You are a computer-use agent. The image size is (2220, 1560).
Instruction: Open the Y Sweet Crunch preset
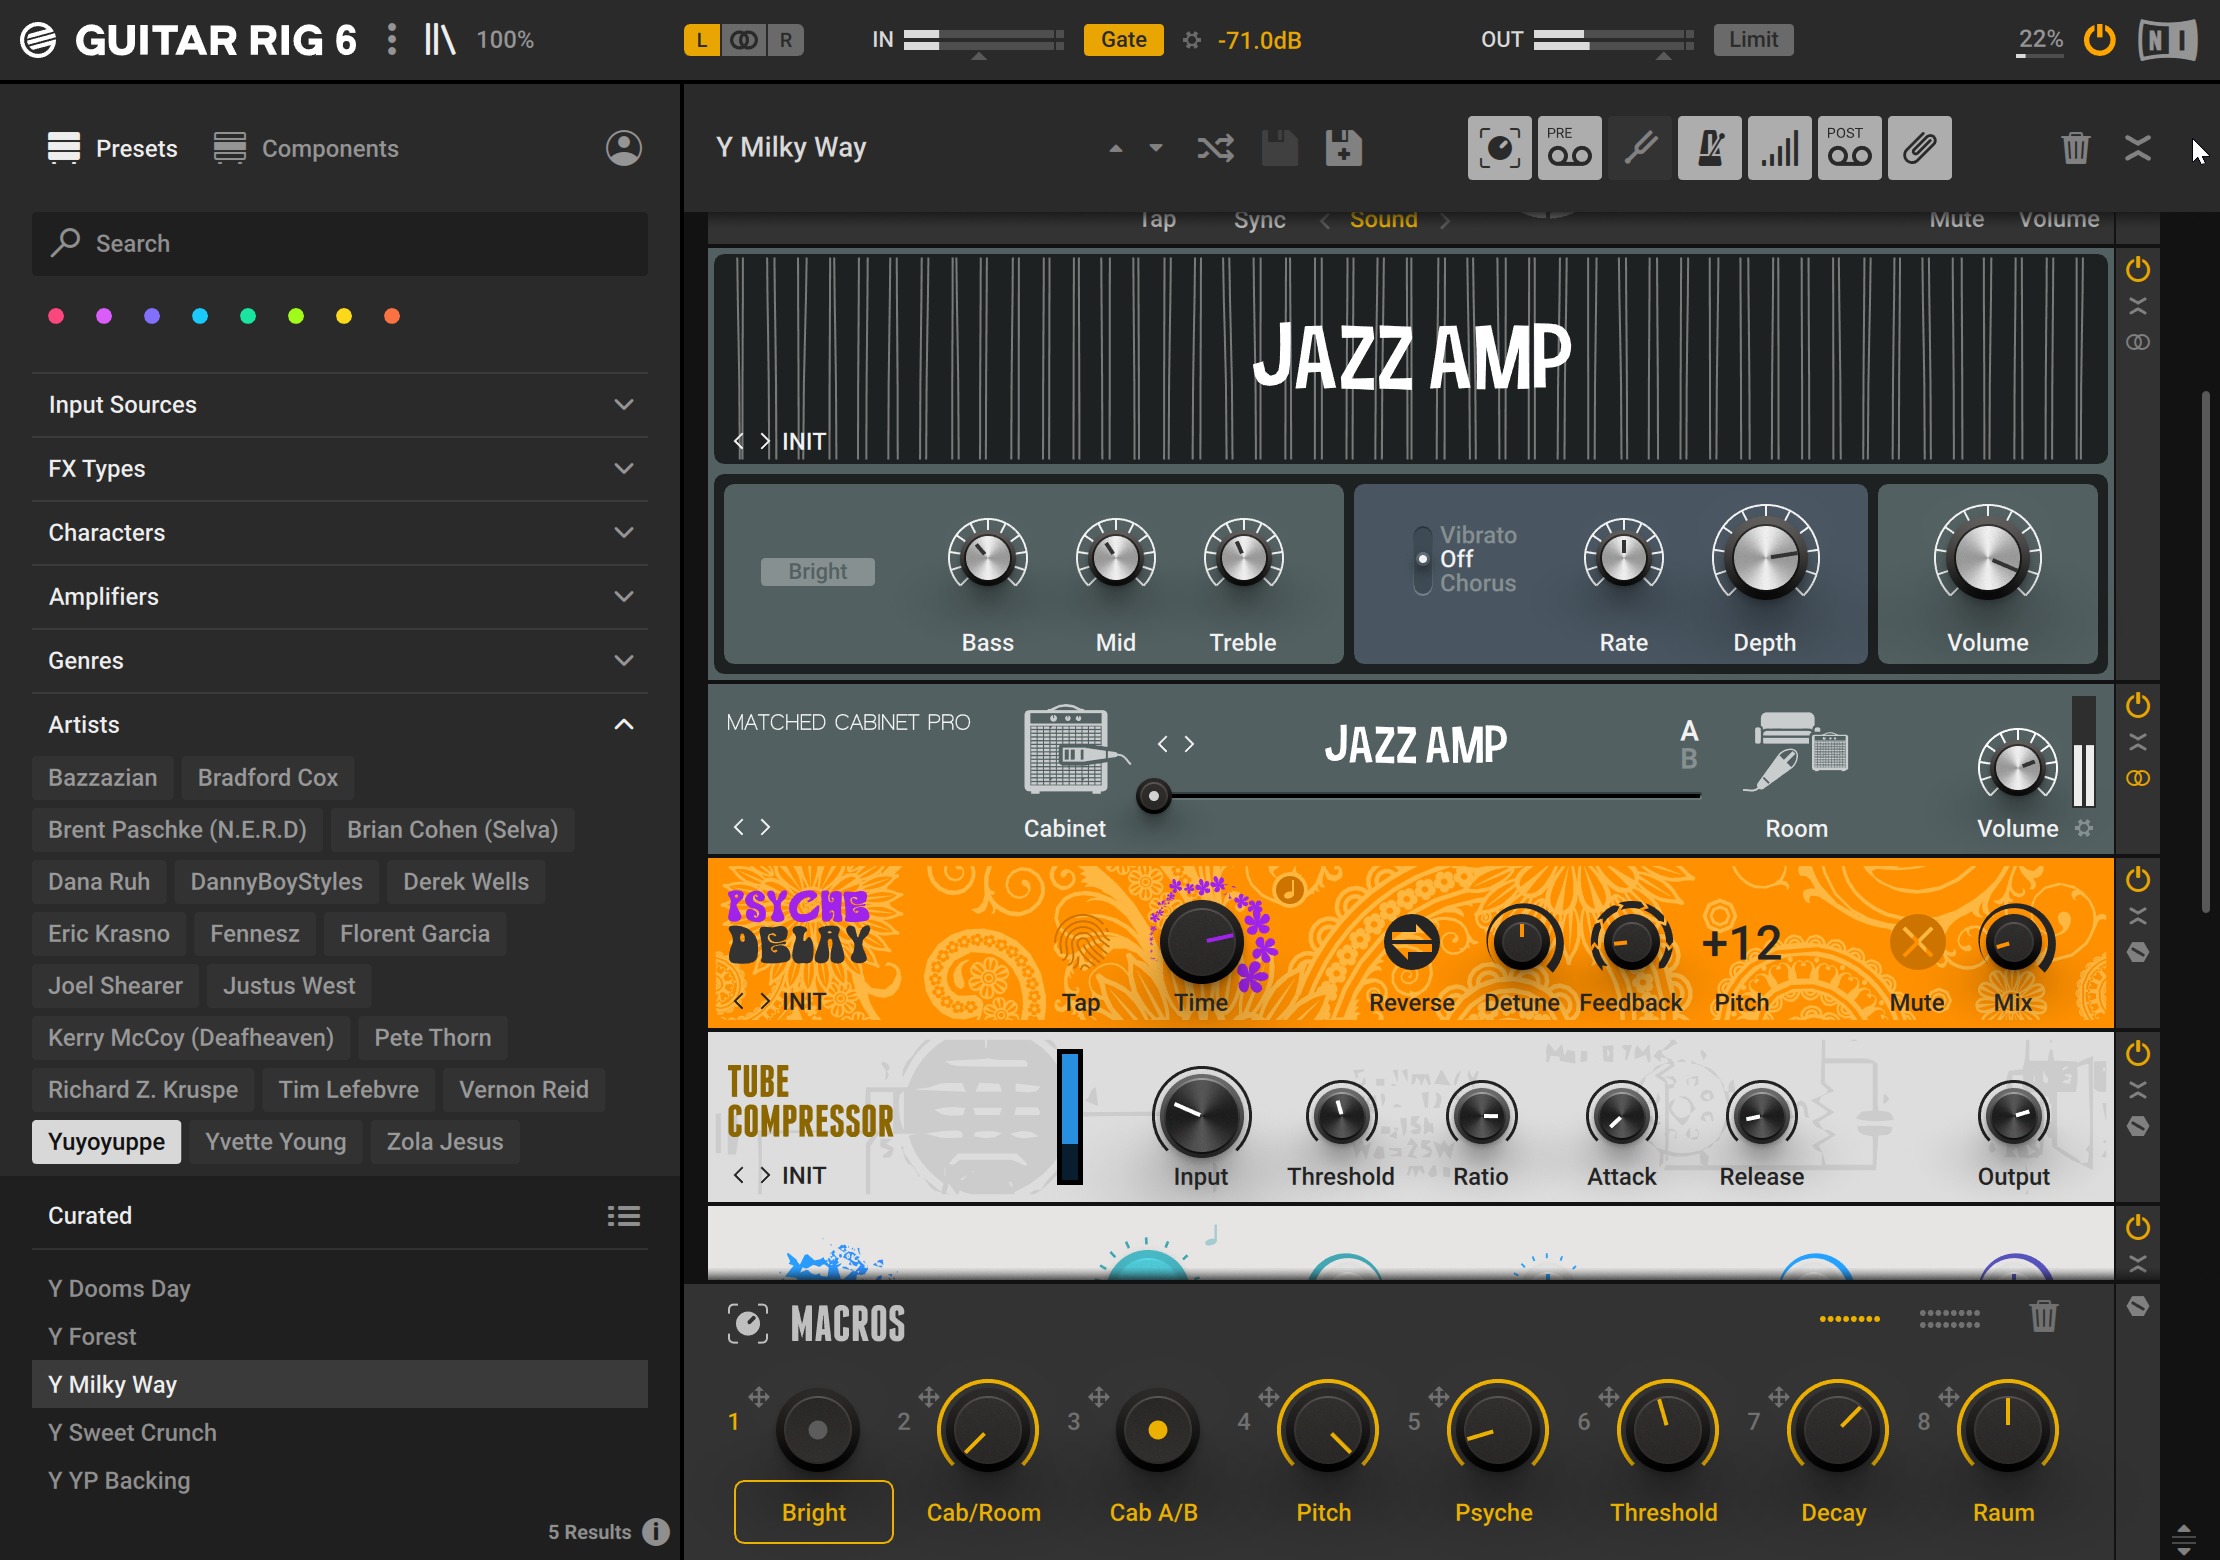340,1432
